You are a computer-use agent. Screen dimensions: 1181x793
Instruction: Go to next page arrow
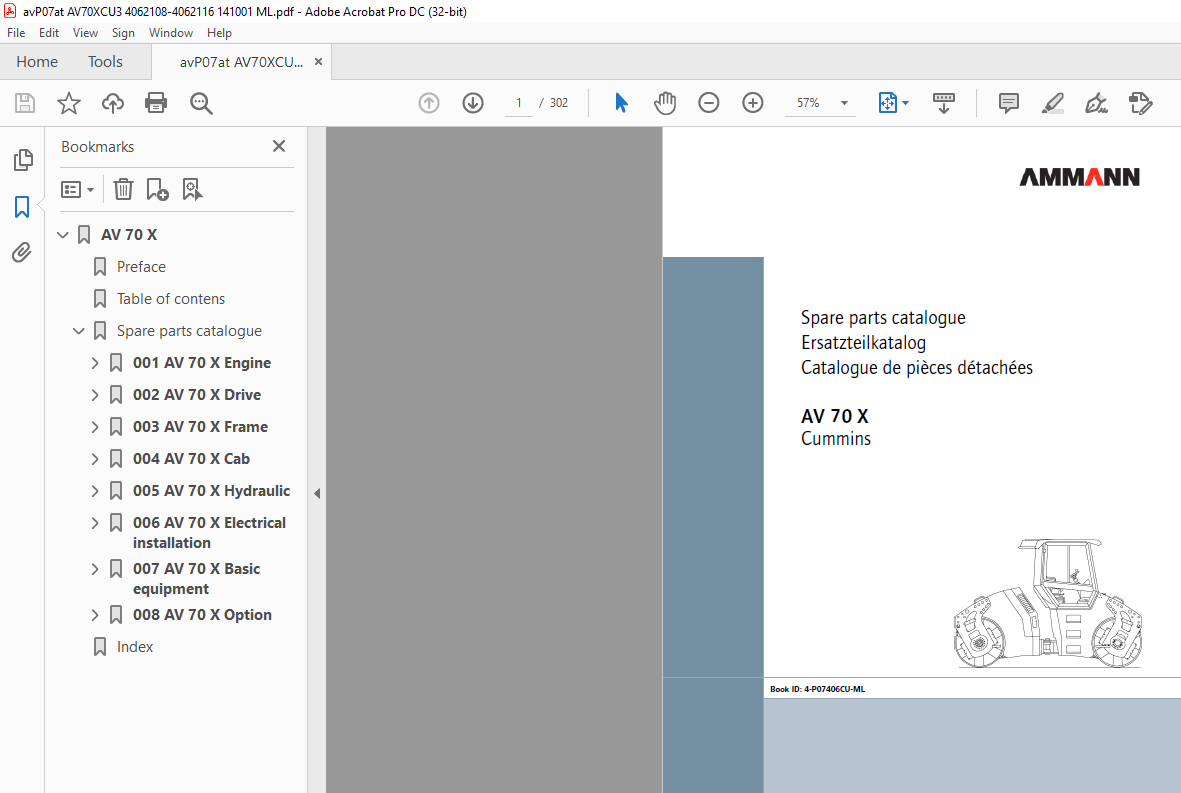pyautogui.click(x=473, y=103)
